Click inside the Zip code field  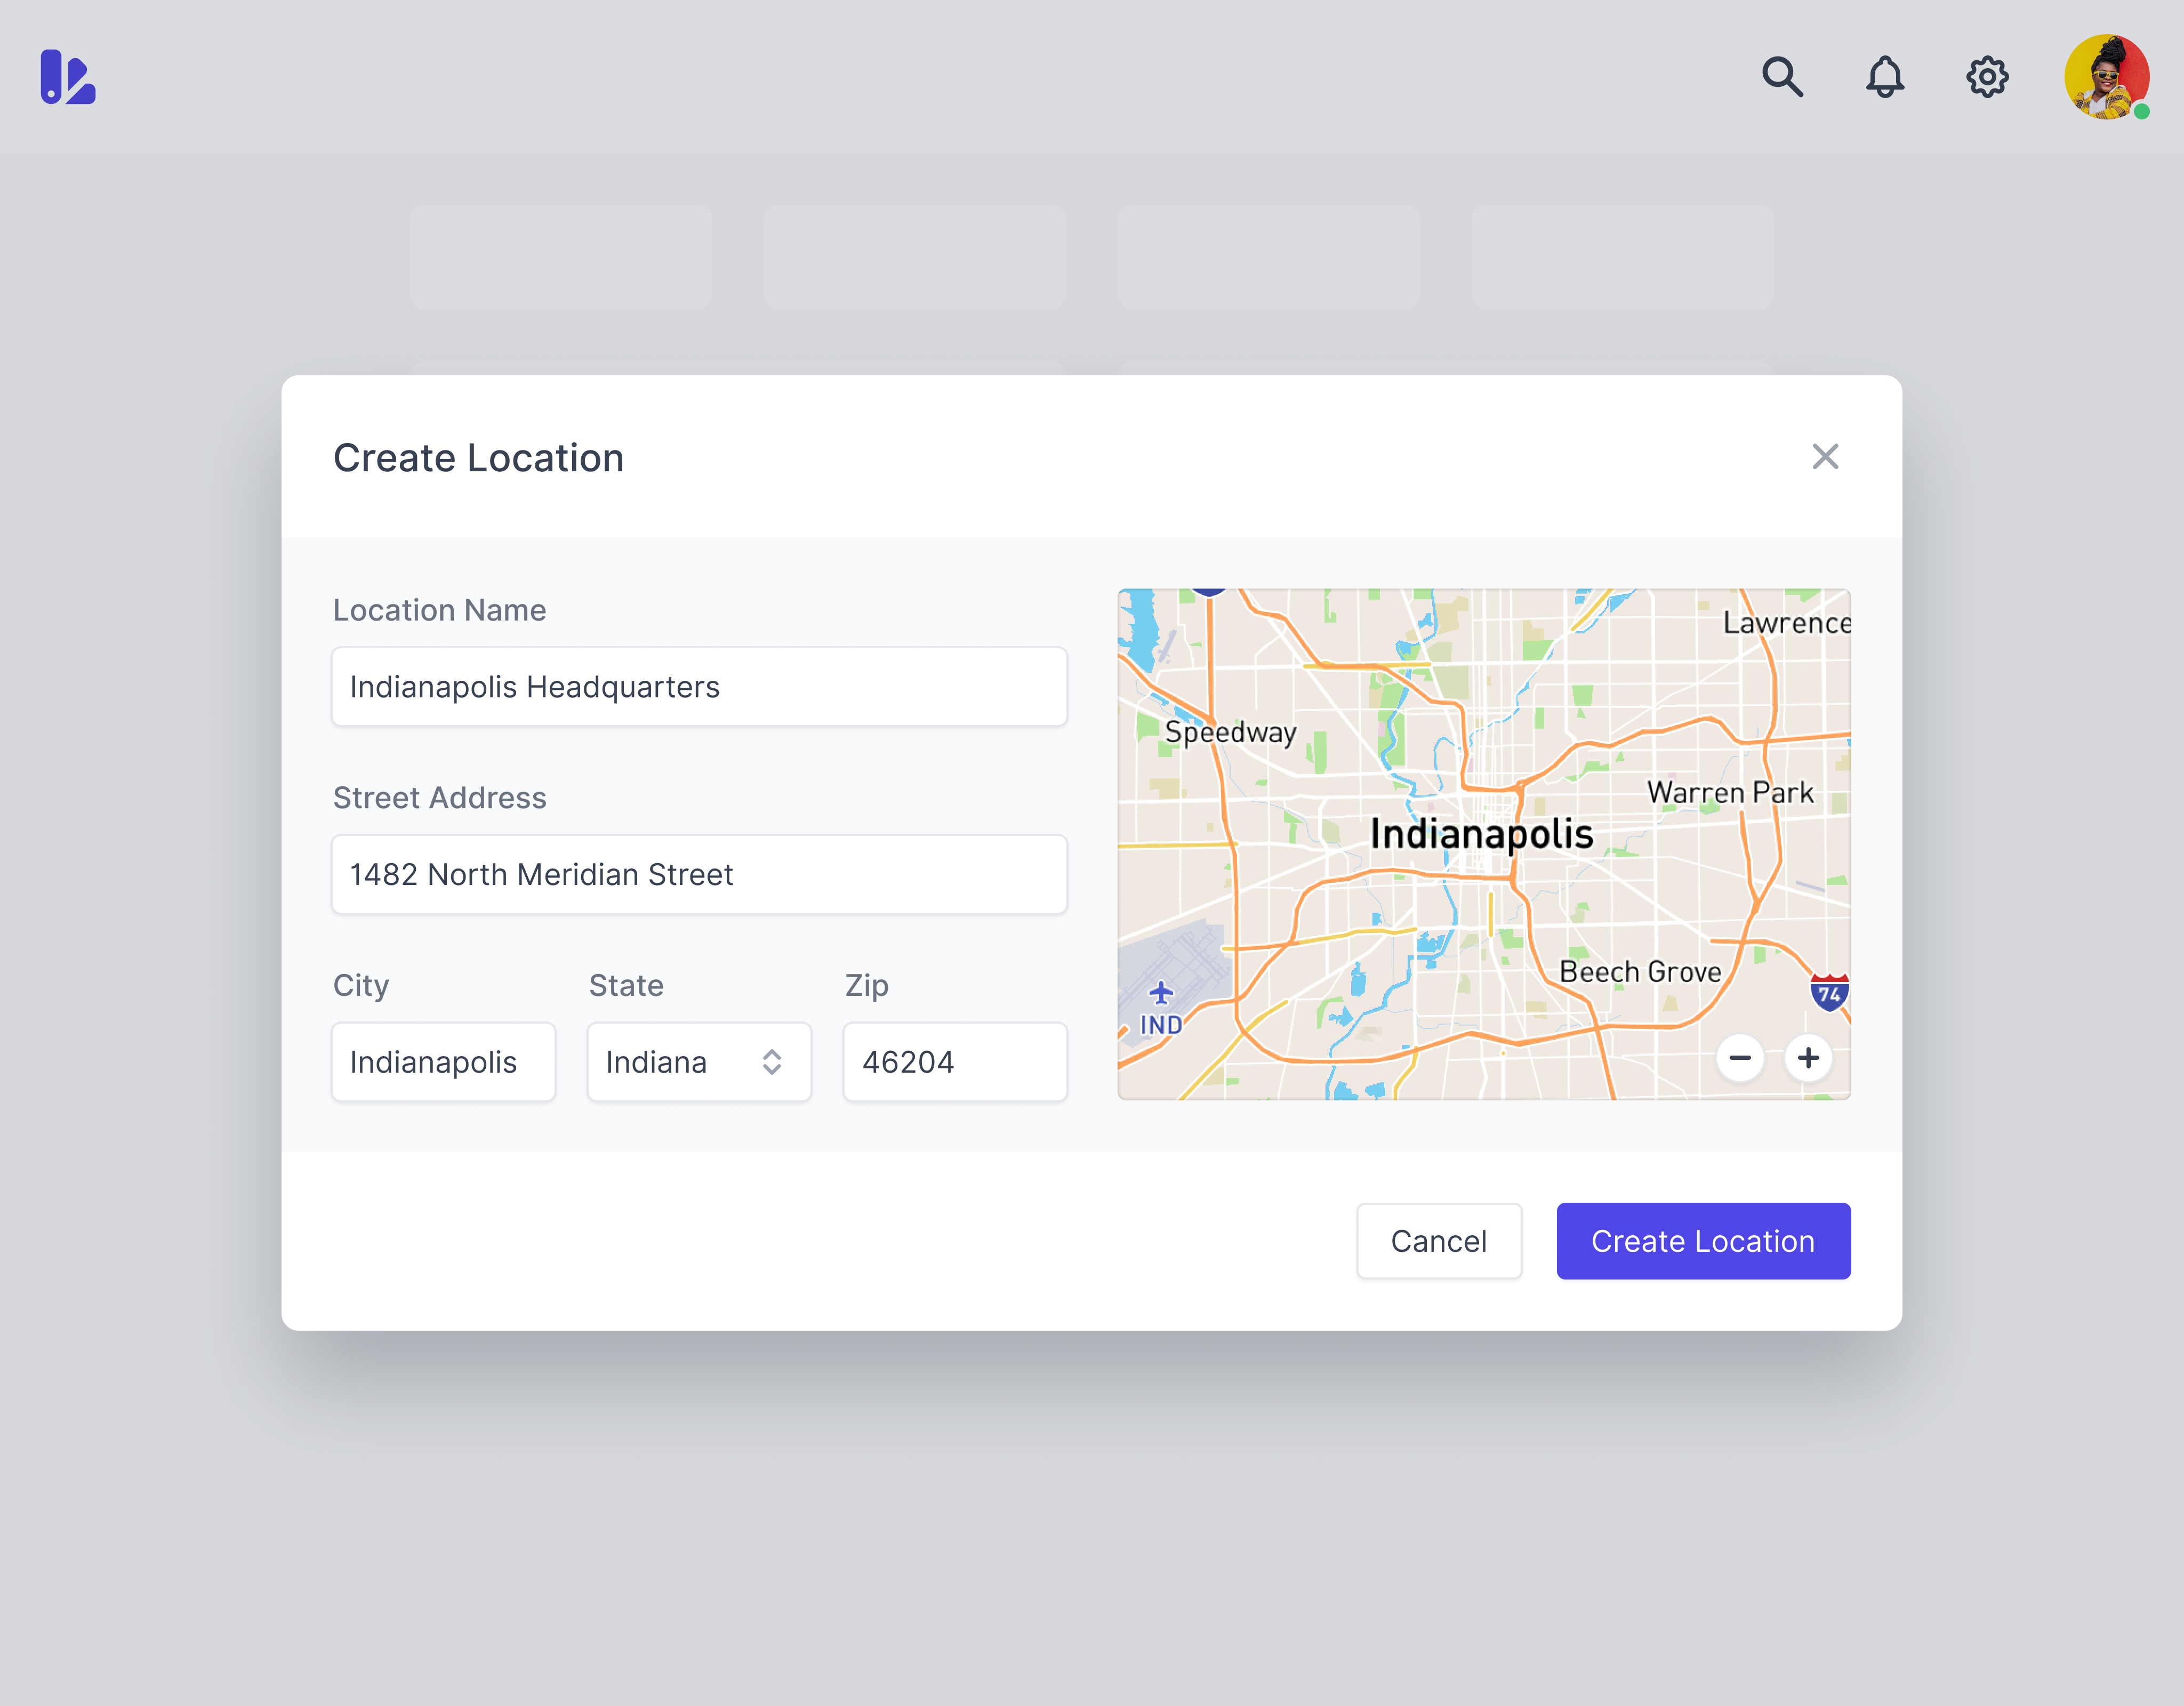coord(955,1062)
